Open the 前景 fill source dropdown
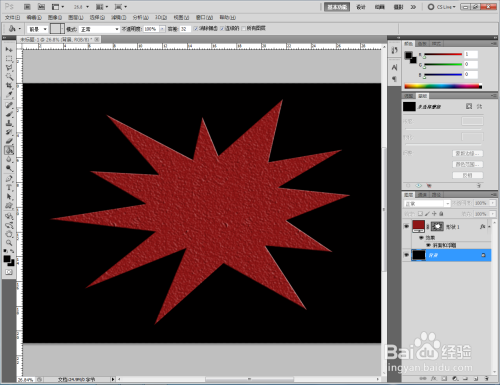This screenshot has height=385, width=500. (37, 29)
